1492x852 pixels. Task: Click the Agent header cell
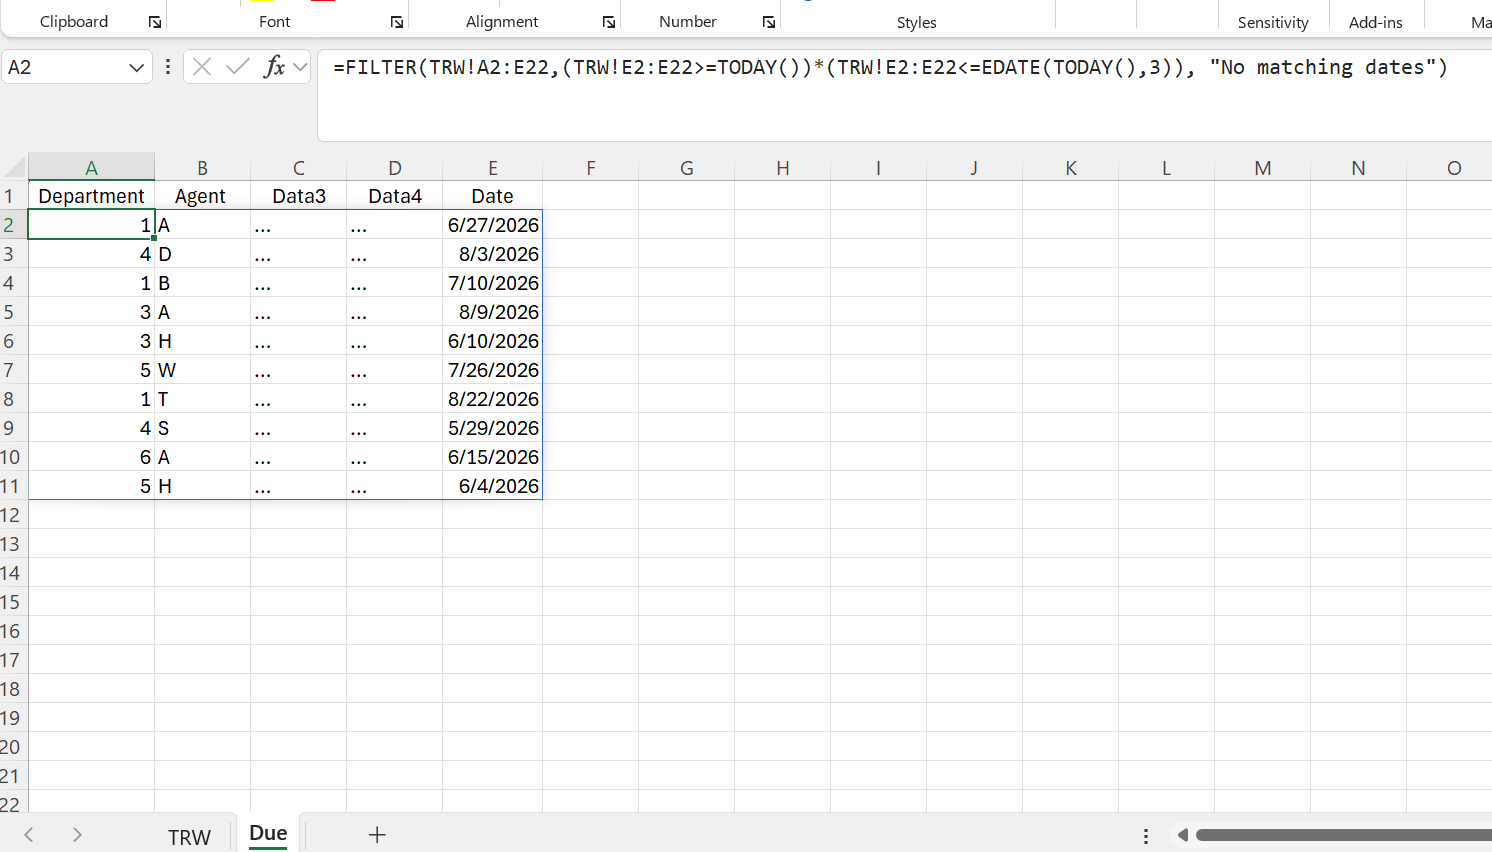coord(202,196)
